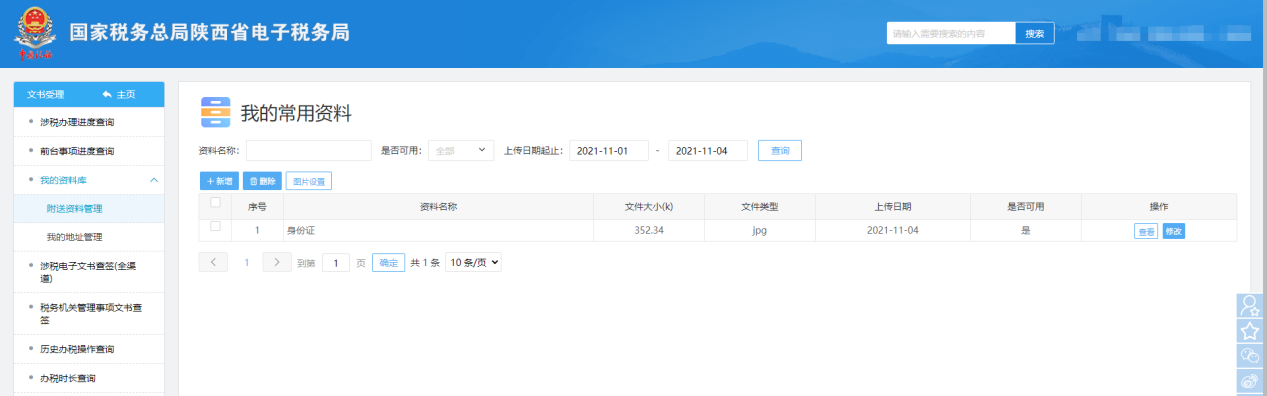The width and height of the screenshot is (1267, 396).
Task: Click the + 新增 button
Action: click(219, 181)
